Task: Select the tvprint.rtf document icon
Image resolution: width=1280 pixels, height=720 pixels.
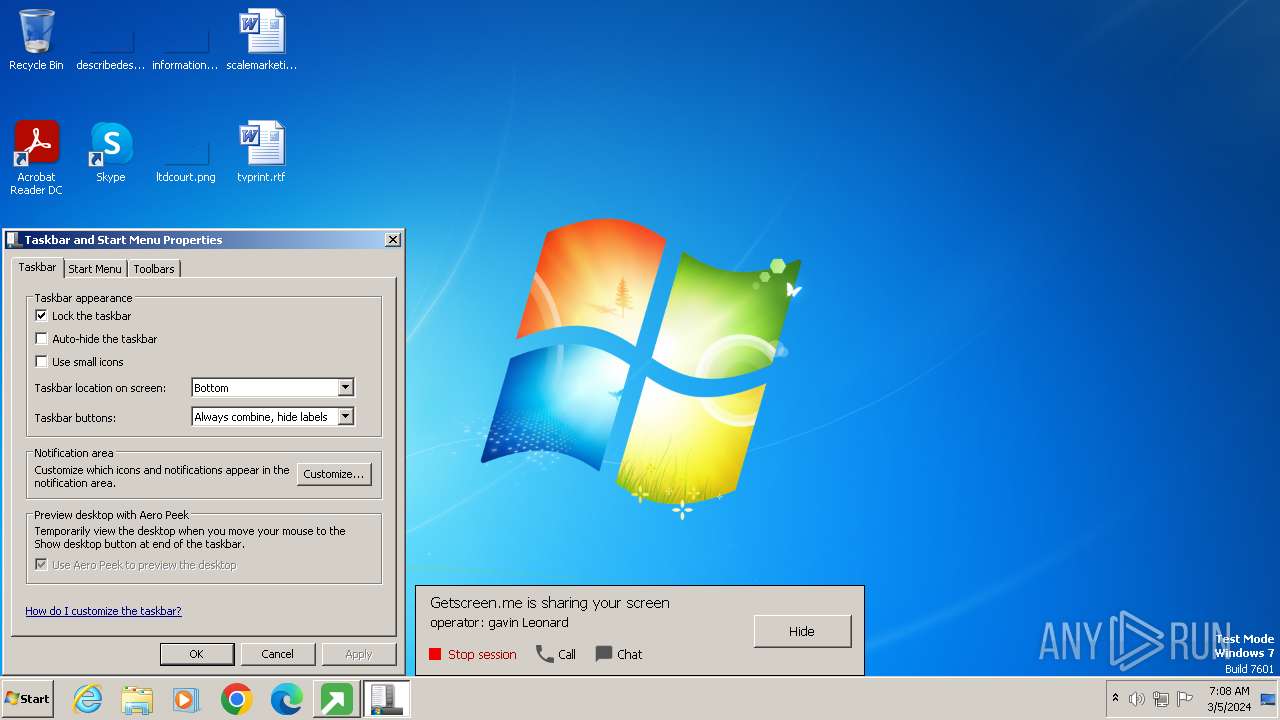Action: [261, 152]
